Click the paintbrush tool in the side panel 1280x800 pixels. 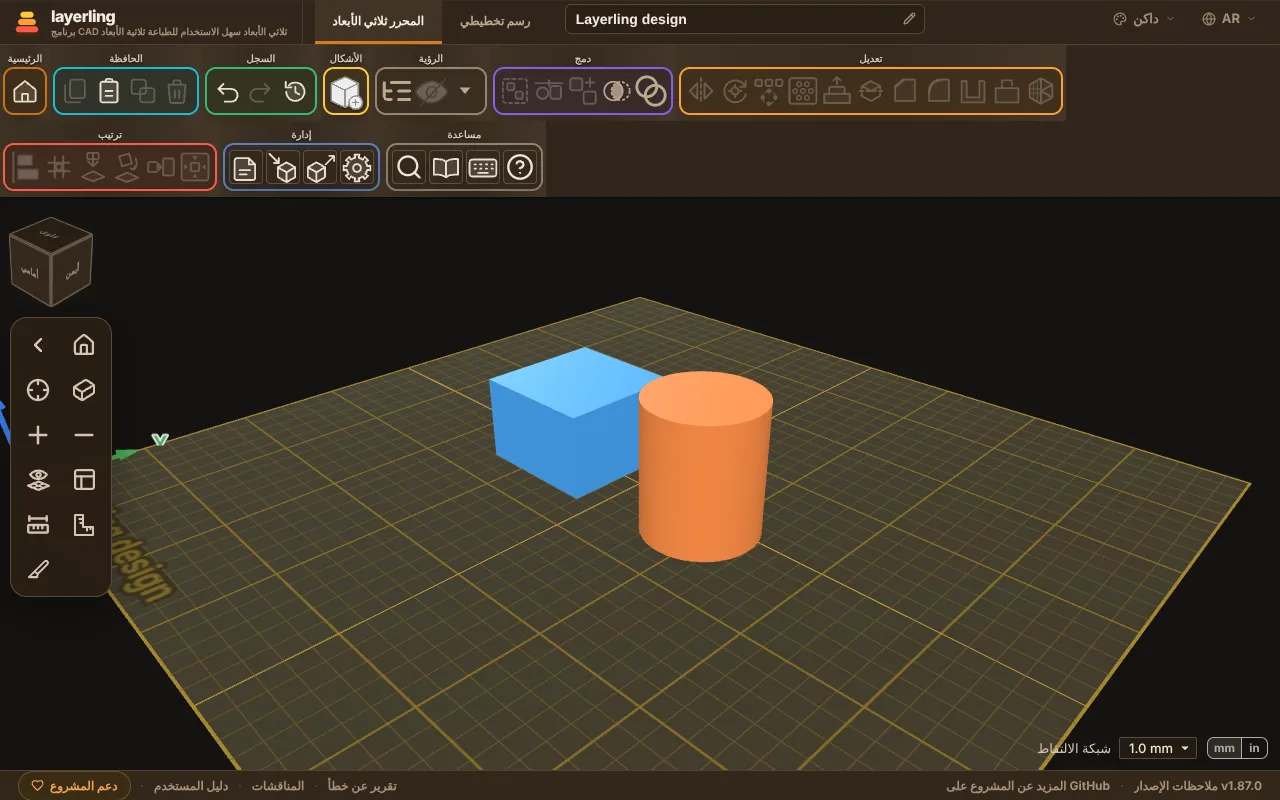point(38,570)
